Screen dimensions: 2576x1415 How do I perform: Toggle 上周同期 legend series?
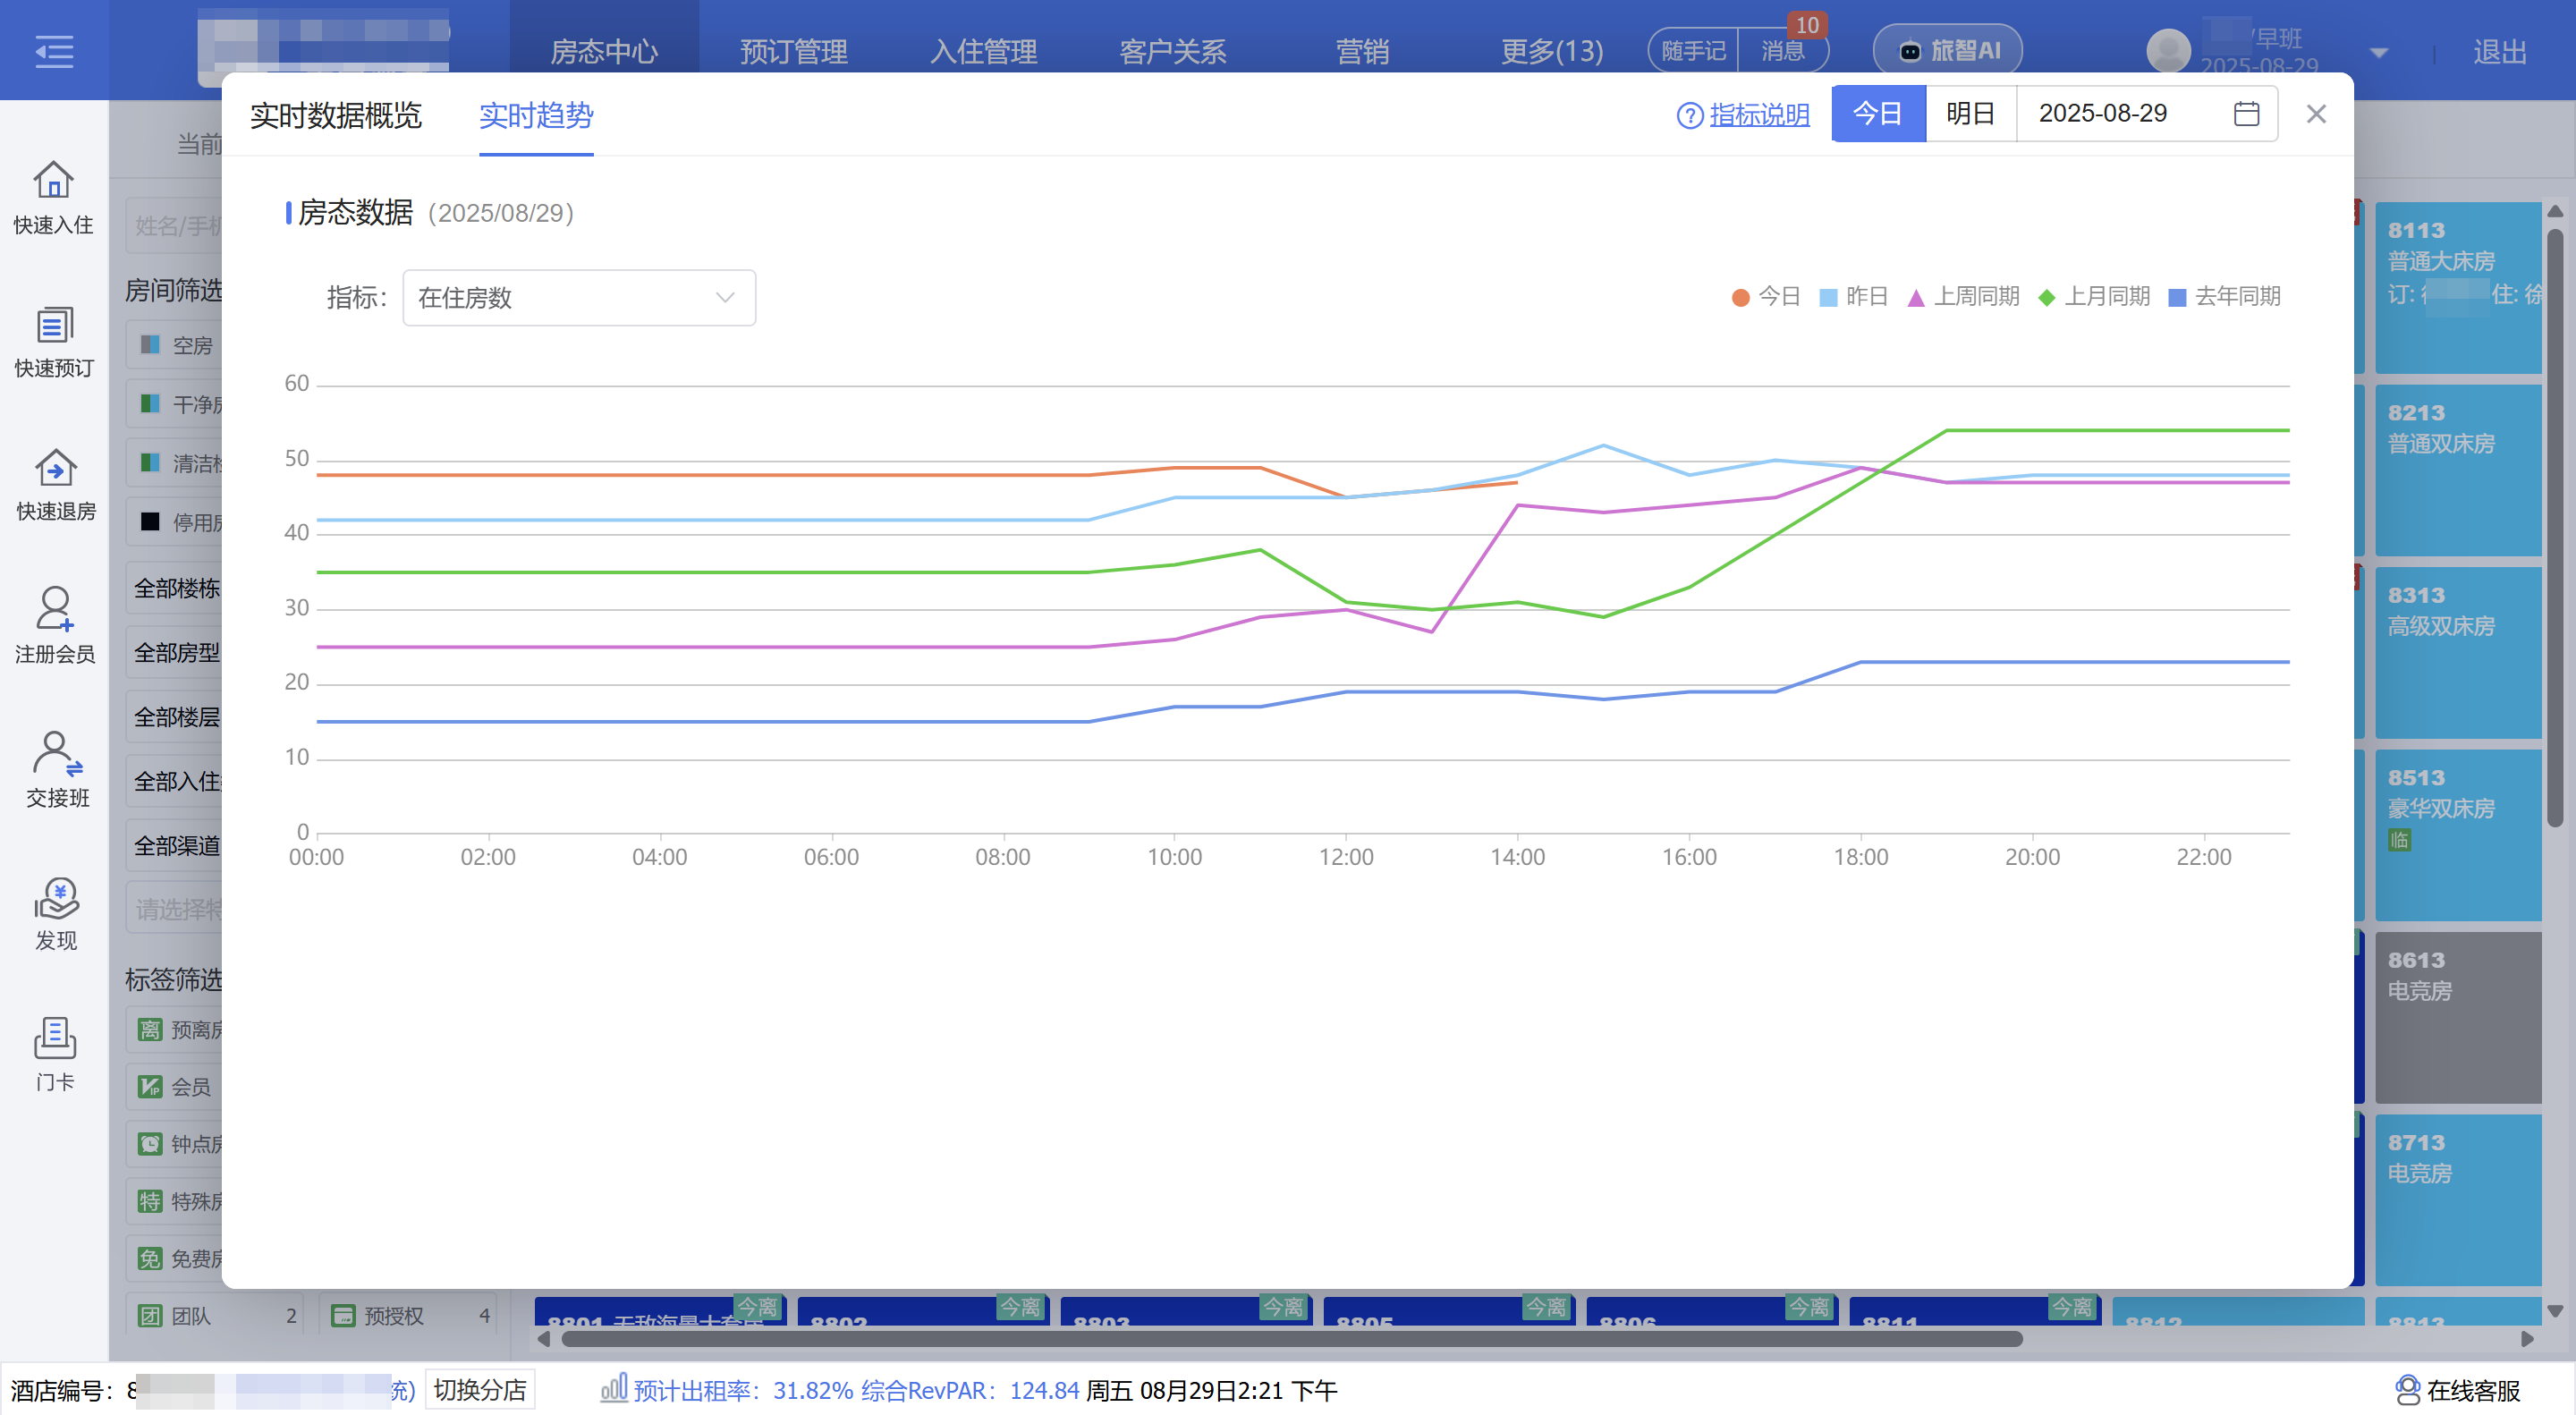coord(1963,297)
